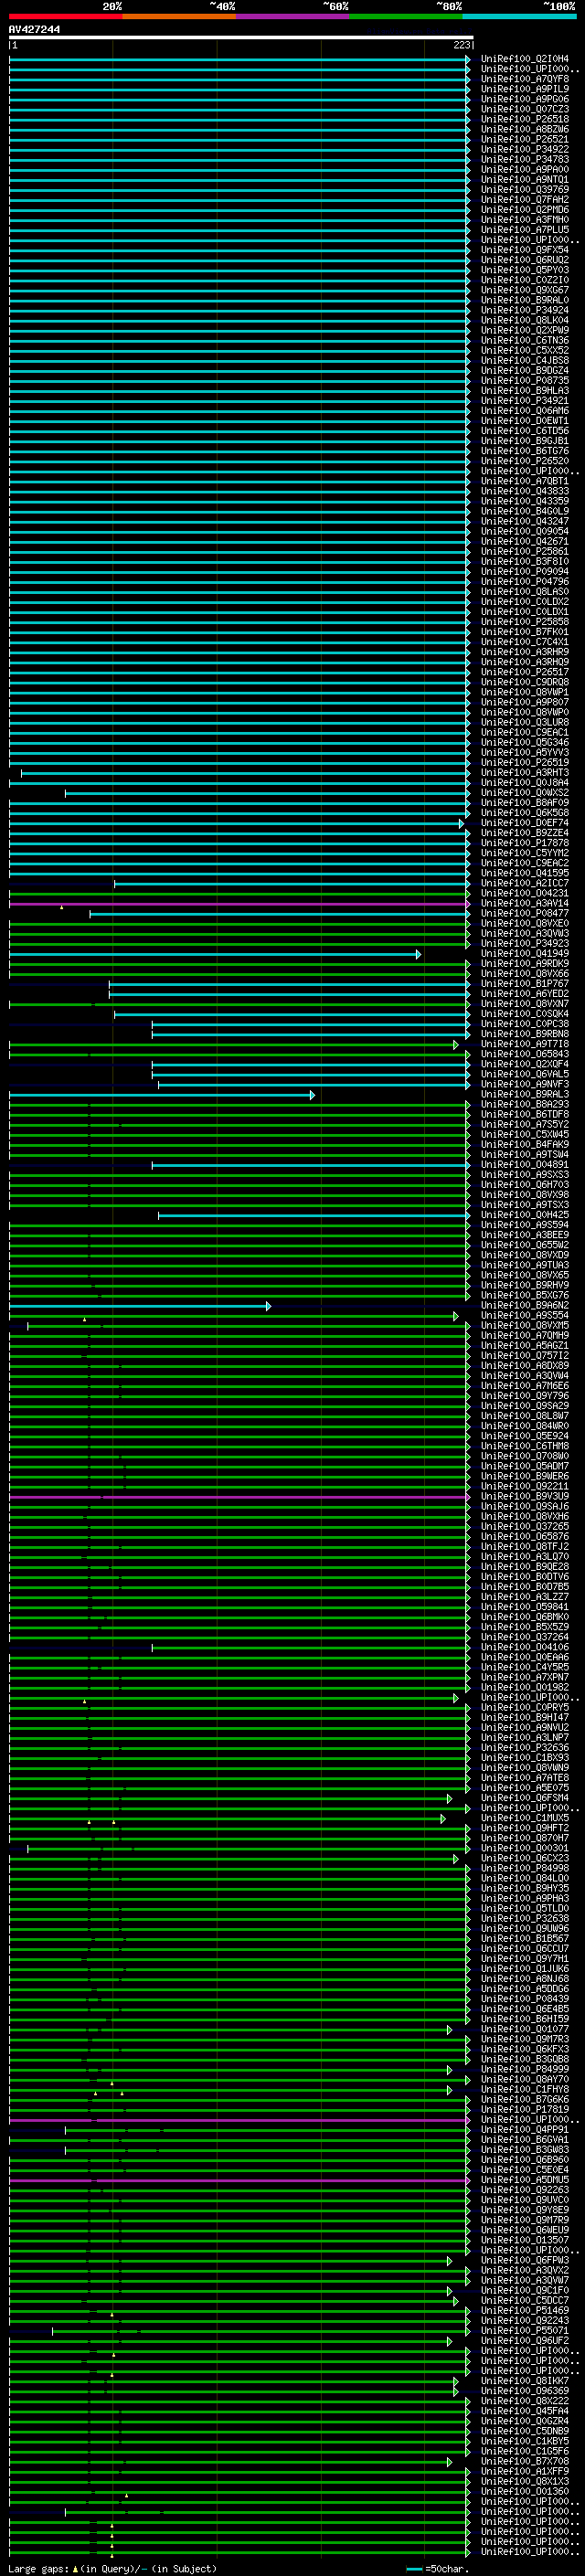Screen dimensions: 585x2576
Task: Click the purple ~60% identity legend segment
Action: [292, 16]
